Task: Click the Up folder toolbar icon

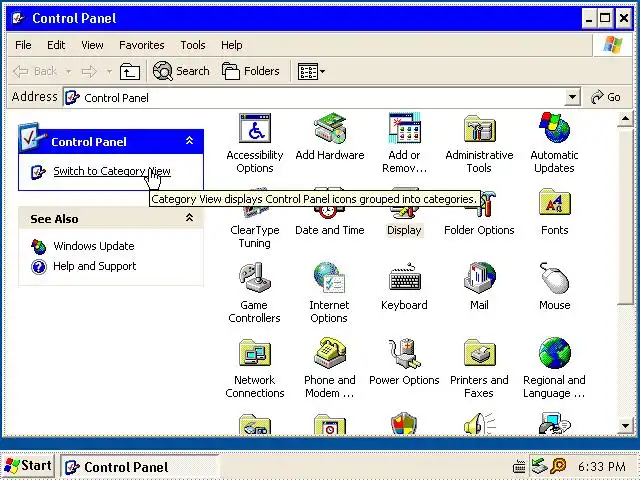Action: [x=129, y=71]
